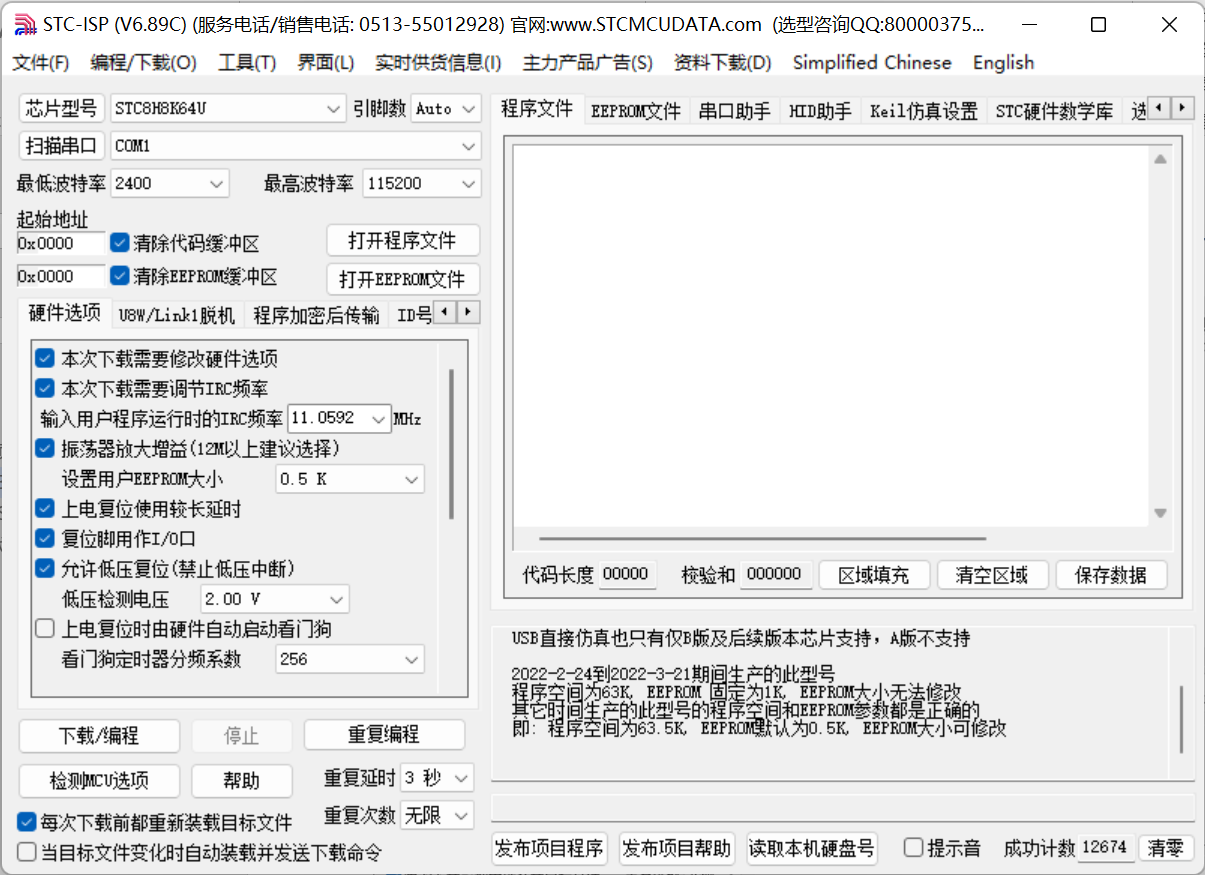Click 清零 button to reset success count

[1165, 848]
